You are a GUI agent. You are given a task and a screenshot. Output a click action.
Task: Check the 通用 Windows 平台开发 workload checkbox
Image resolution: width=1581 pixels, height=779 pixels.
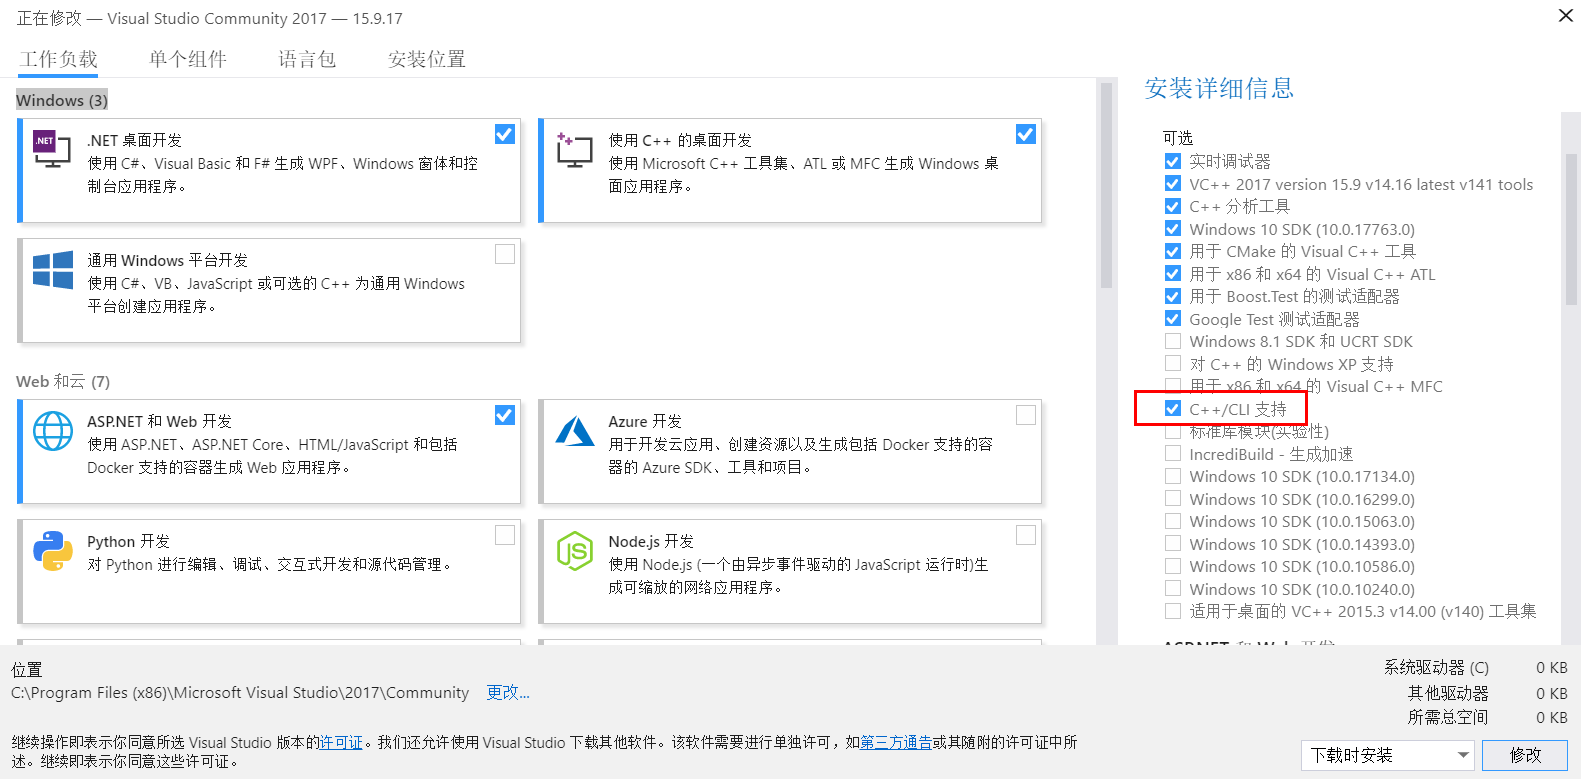pyautogui.click(x=505, y=254)
